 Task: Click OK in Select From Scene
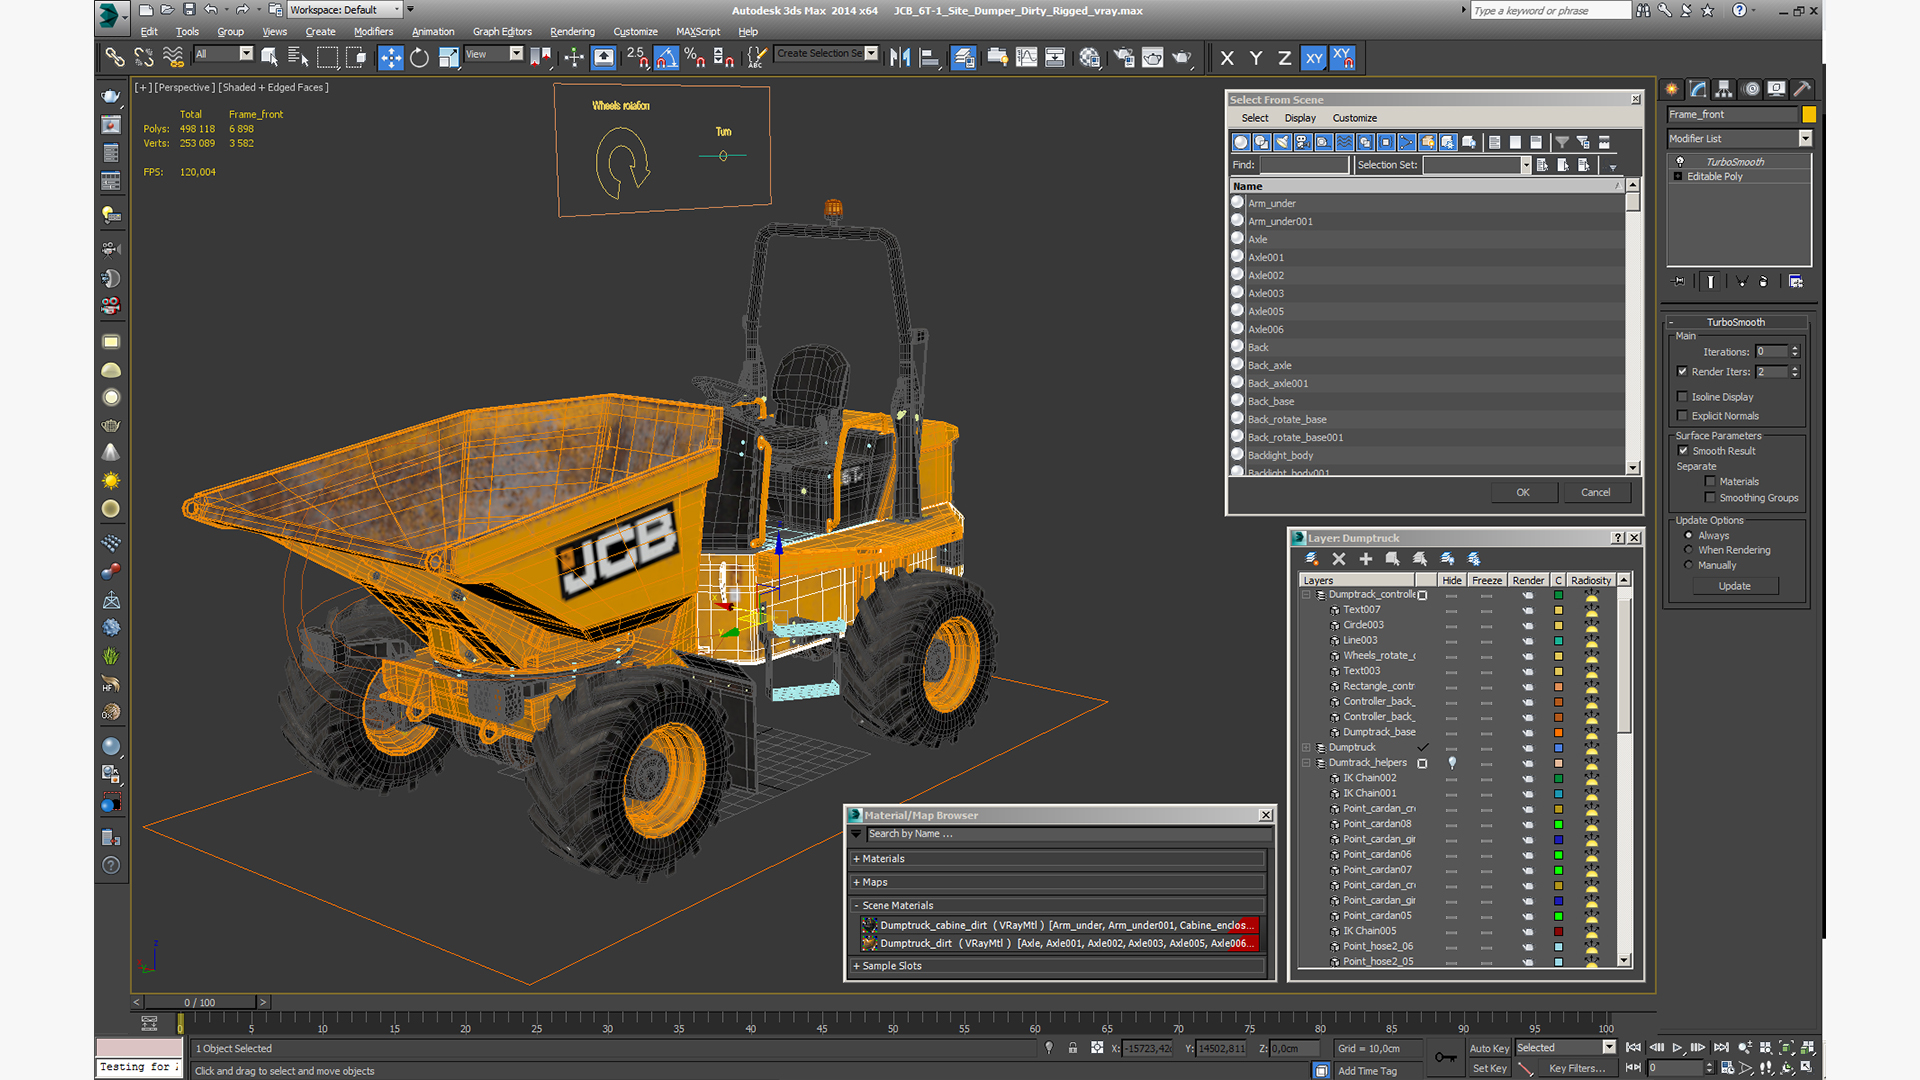tap(1522, 492)
